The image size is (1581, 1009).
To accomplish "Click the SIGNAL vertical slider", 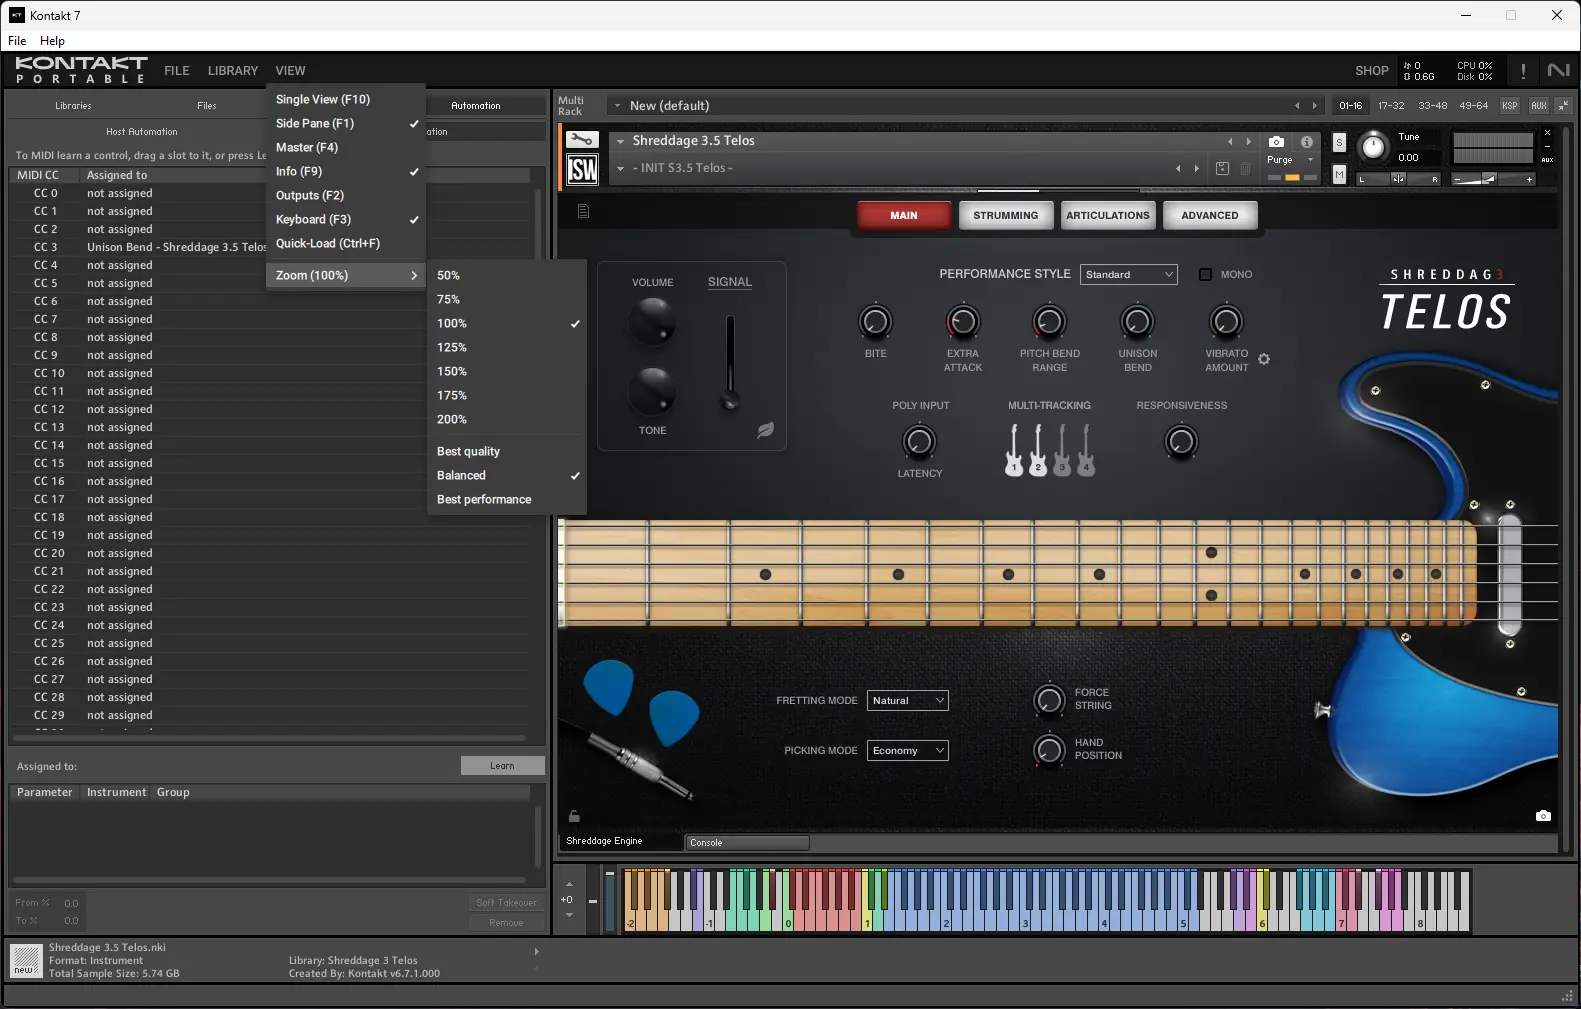I will coord(730,362).
